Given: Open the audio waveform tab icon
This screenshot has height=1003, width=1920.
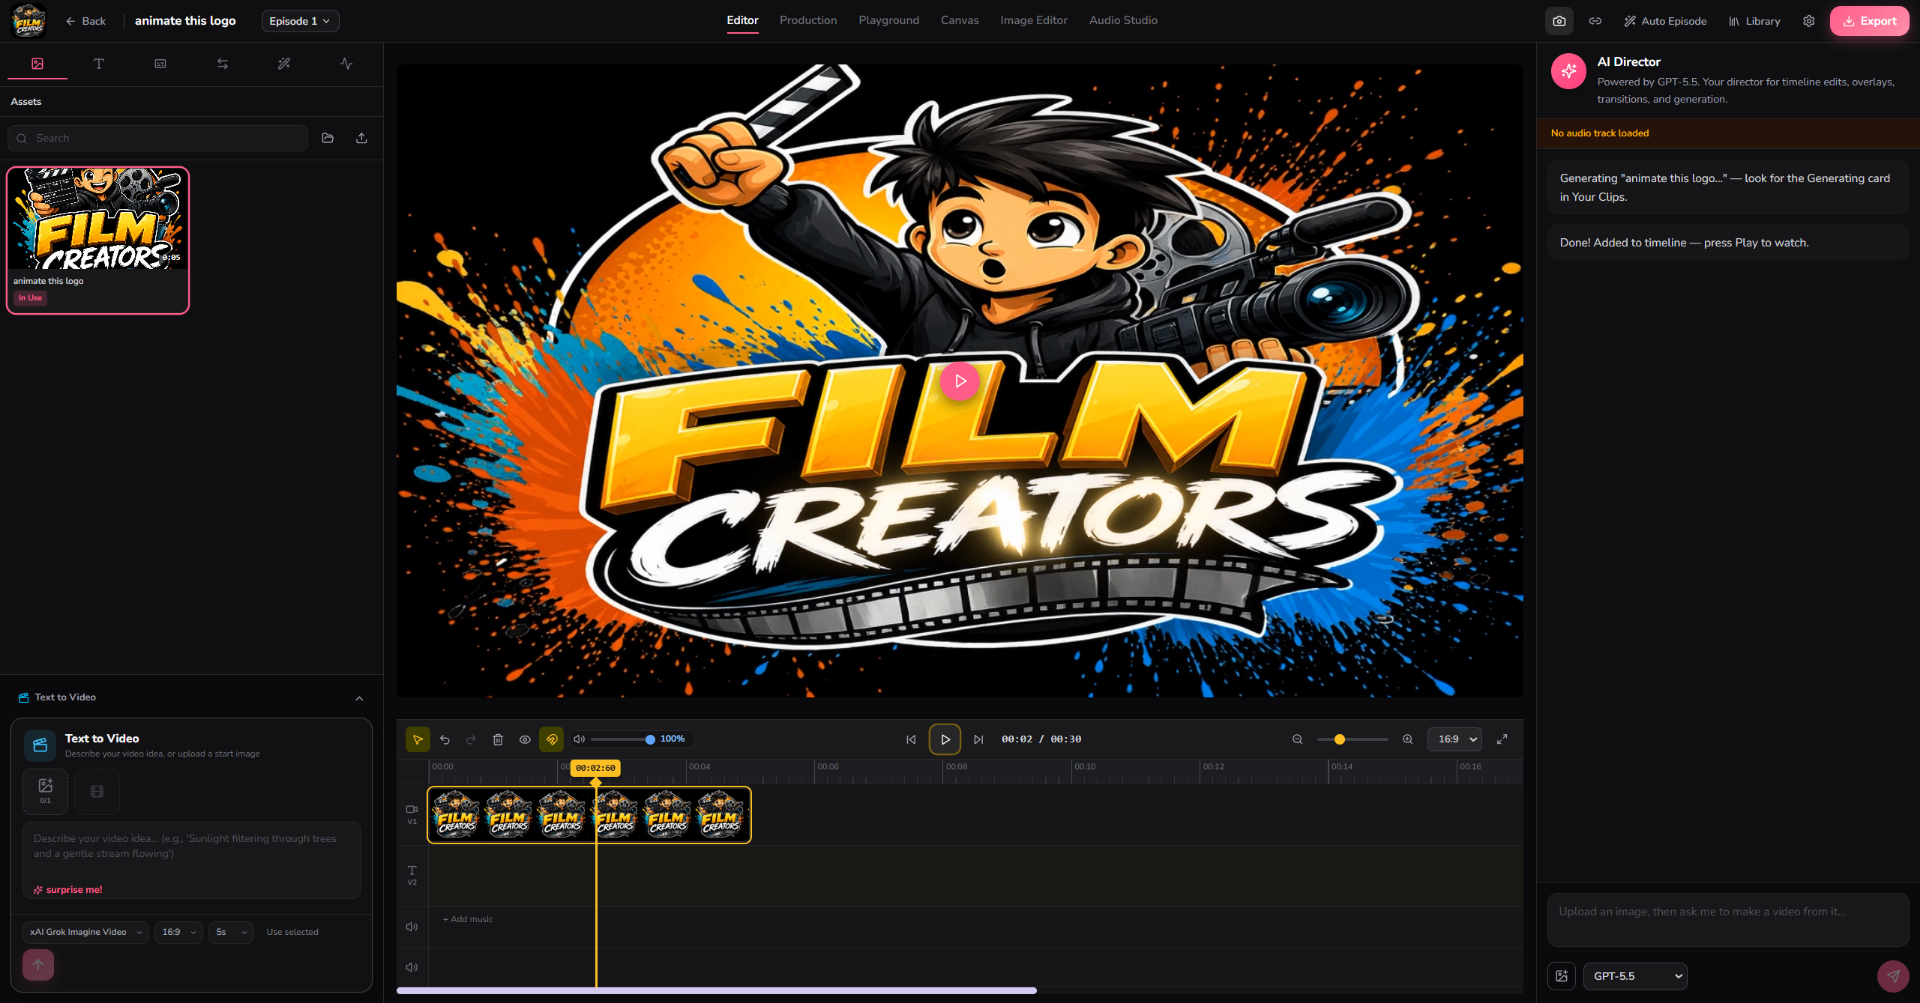Looking at the screenshot, I should coord(346,63).
